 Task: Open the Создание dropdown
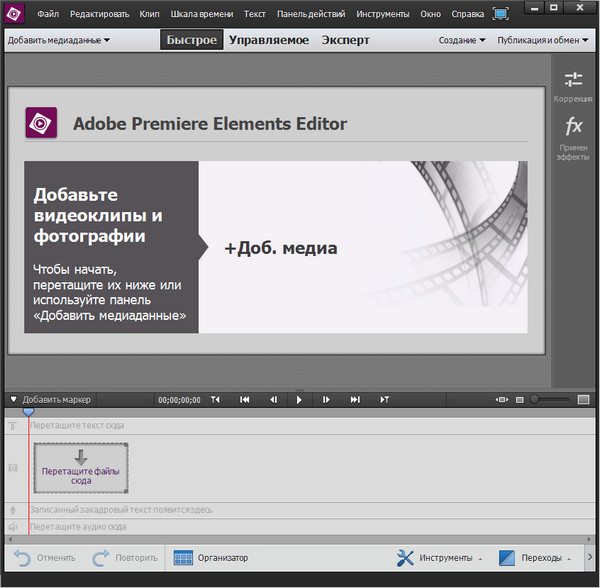(x=462, y=41)
